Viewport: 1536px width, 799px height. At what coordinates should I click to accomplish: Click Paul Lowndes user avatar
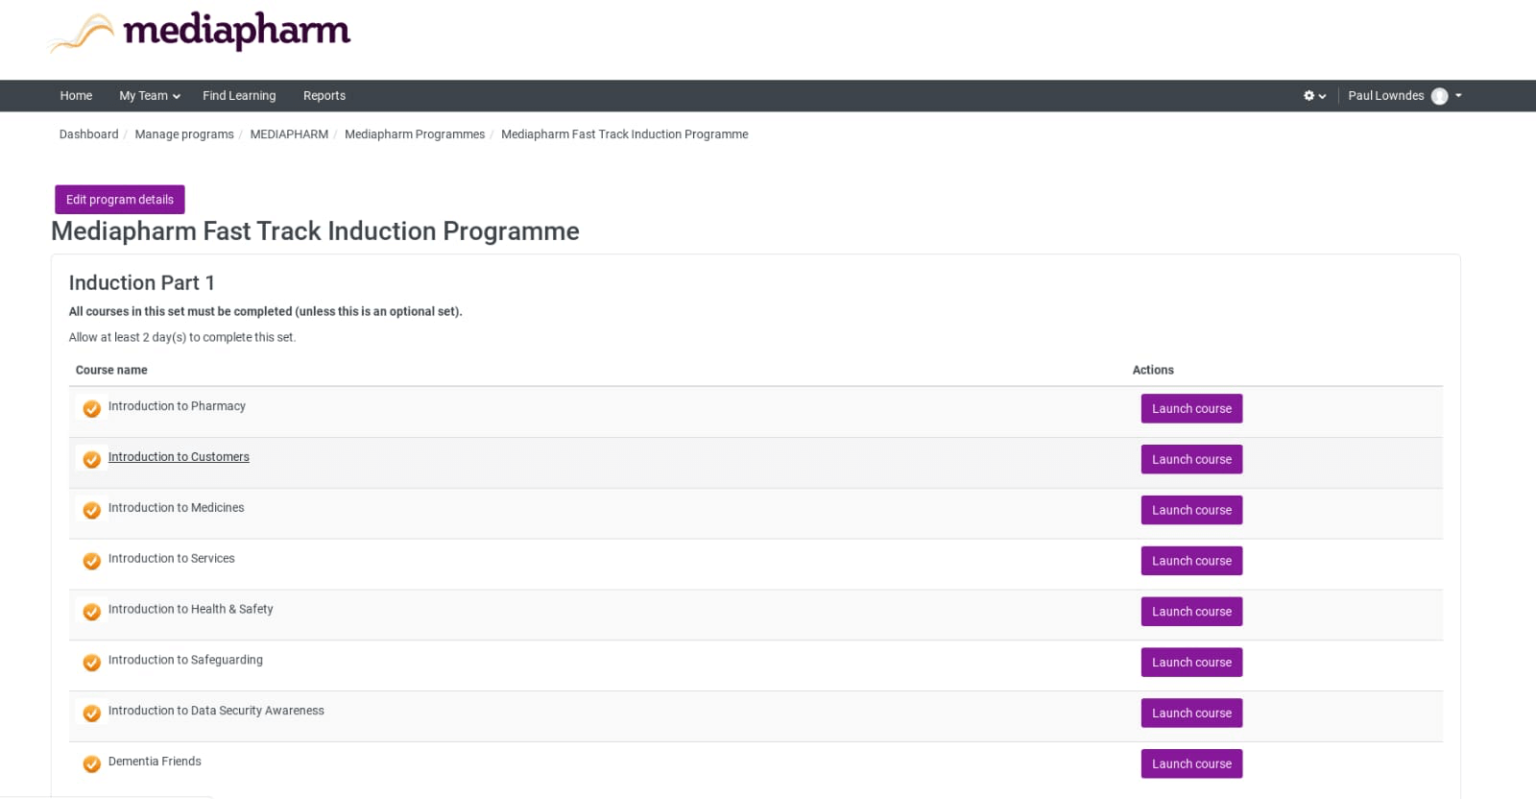[1439, 96]
